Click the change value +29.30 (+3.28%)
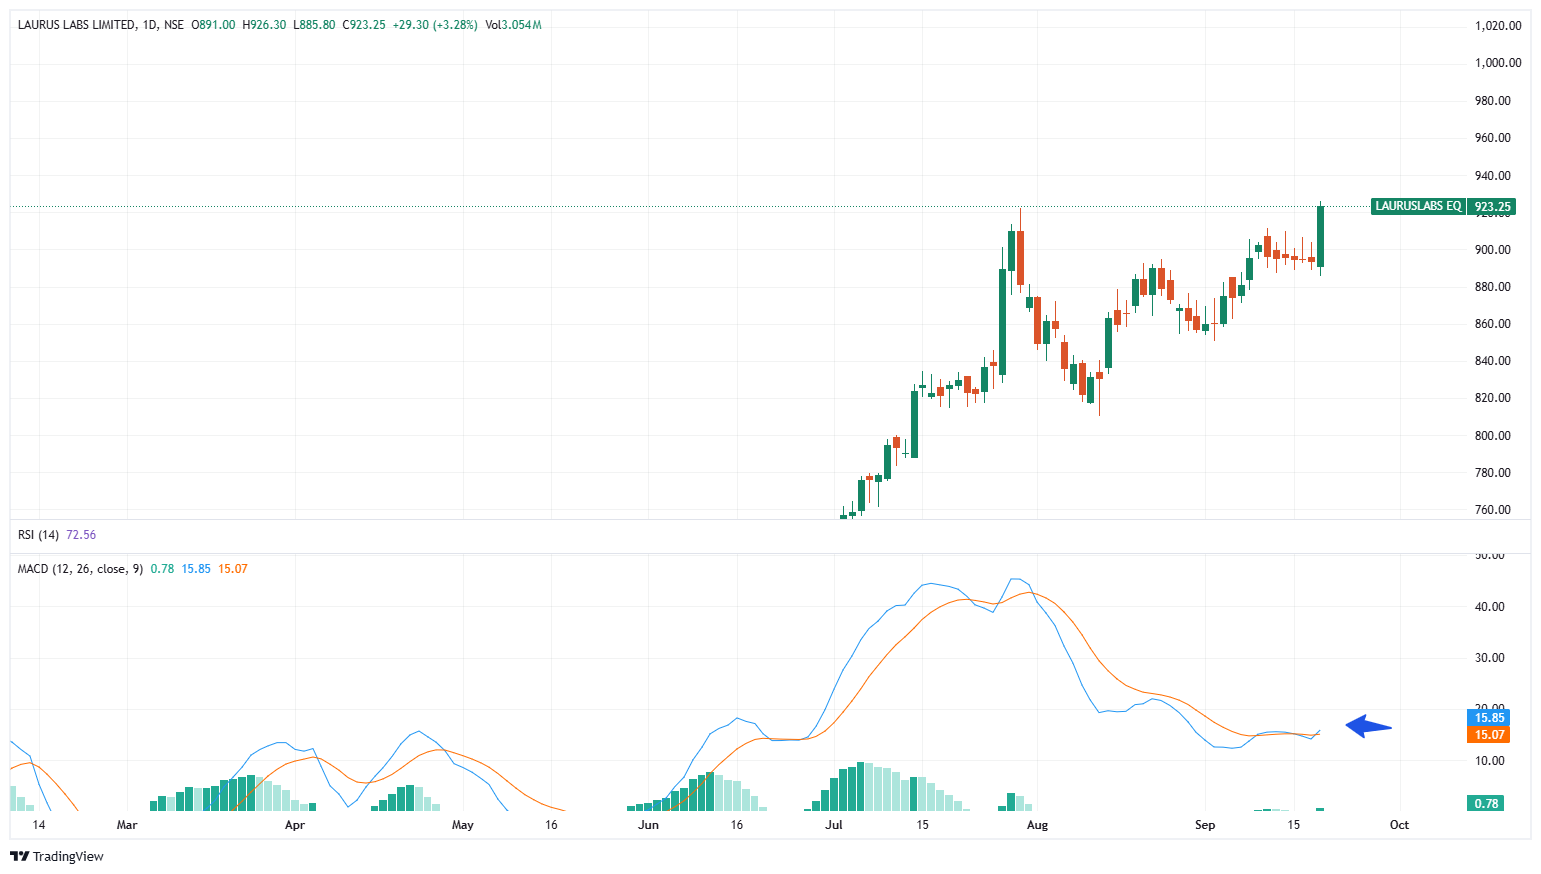 pyautogui.click(x=434, y=25)
